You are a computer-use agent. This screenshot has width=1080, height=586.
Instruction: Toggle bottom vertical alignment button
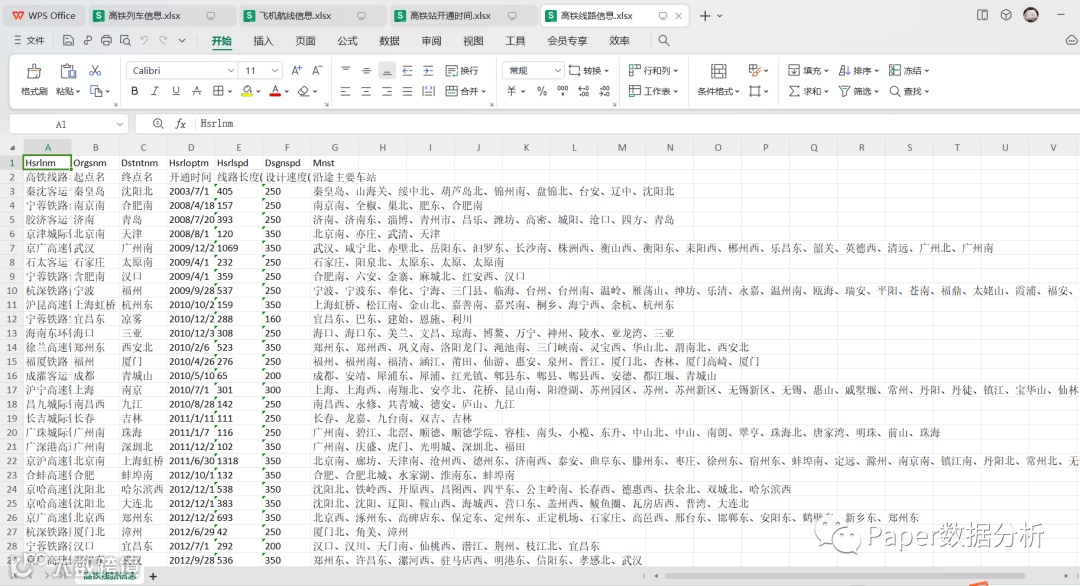(x=387, y=70)
